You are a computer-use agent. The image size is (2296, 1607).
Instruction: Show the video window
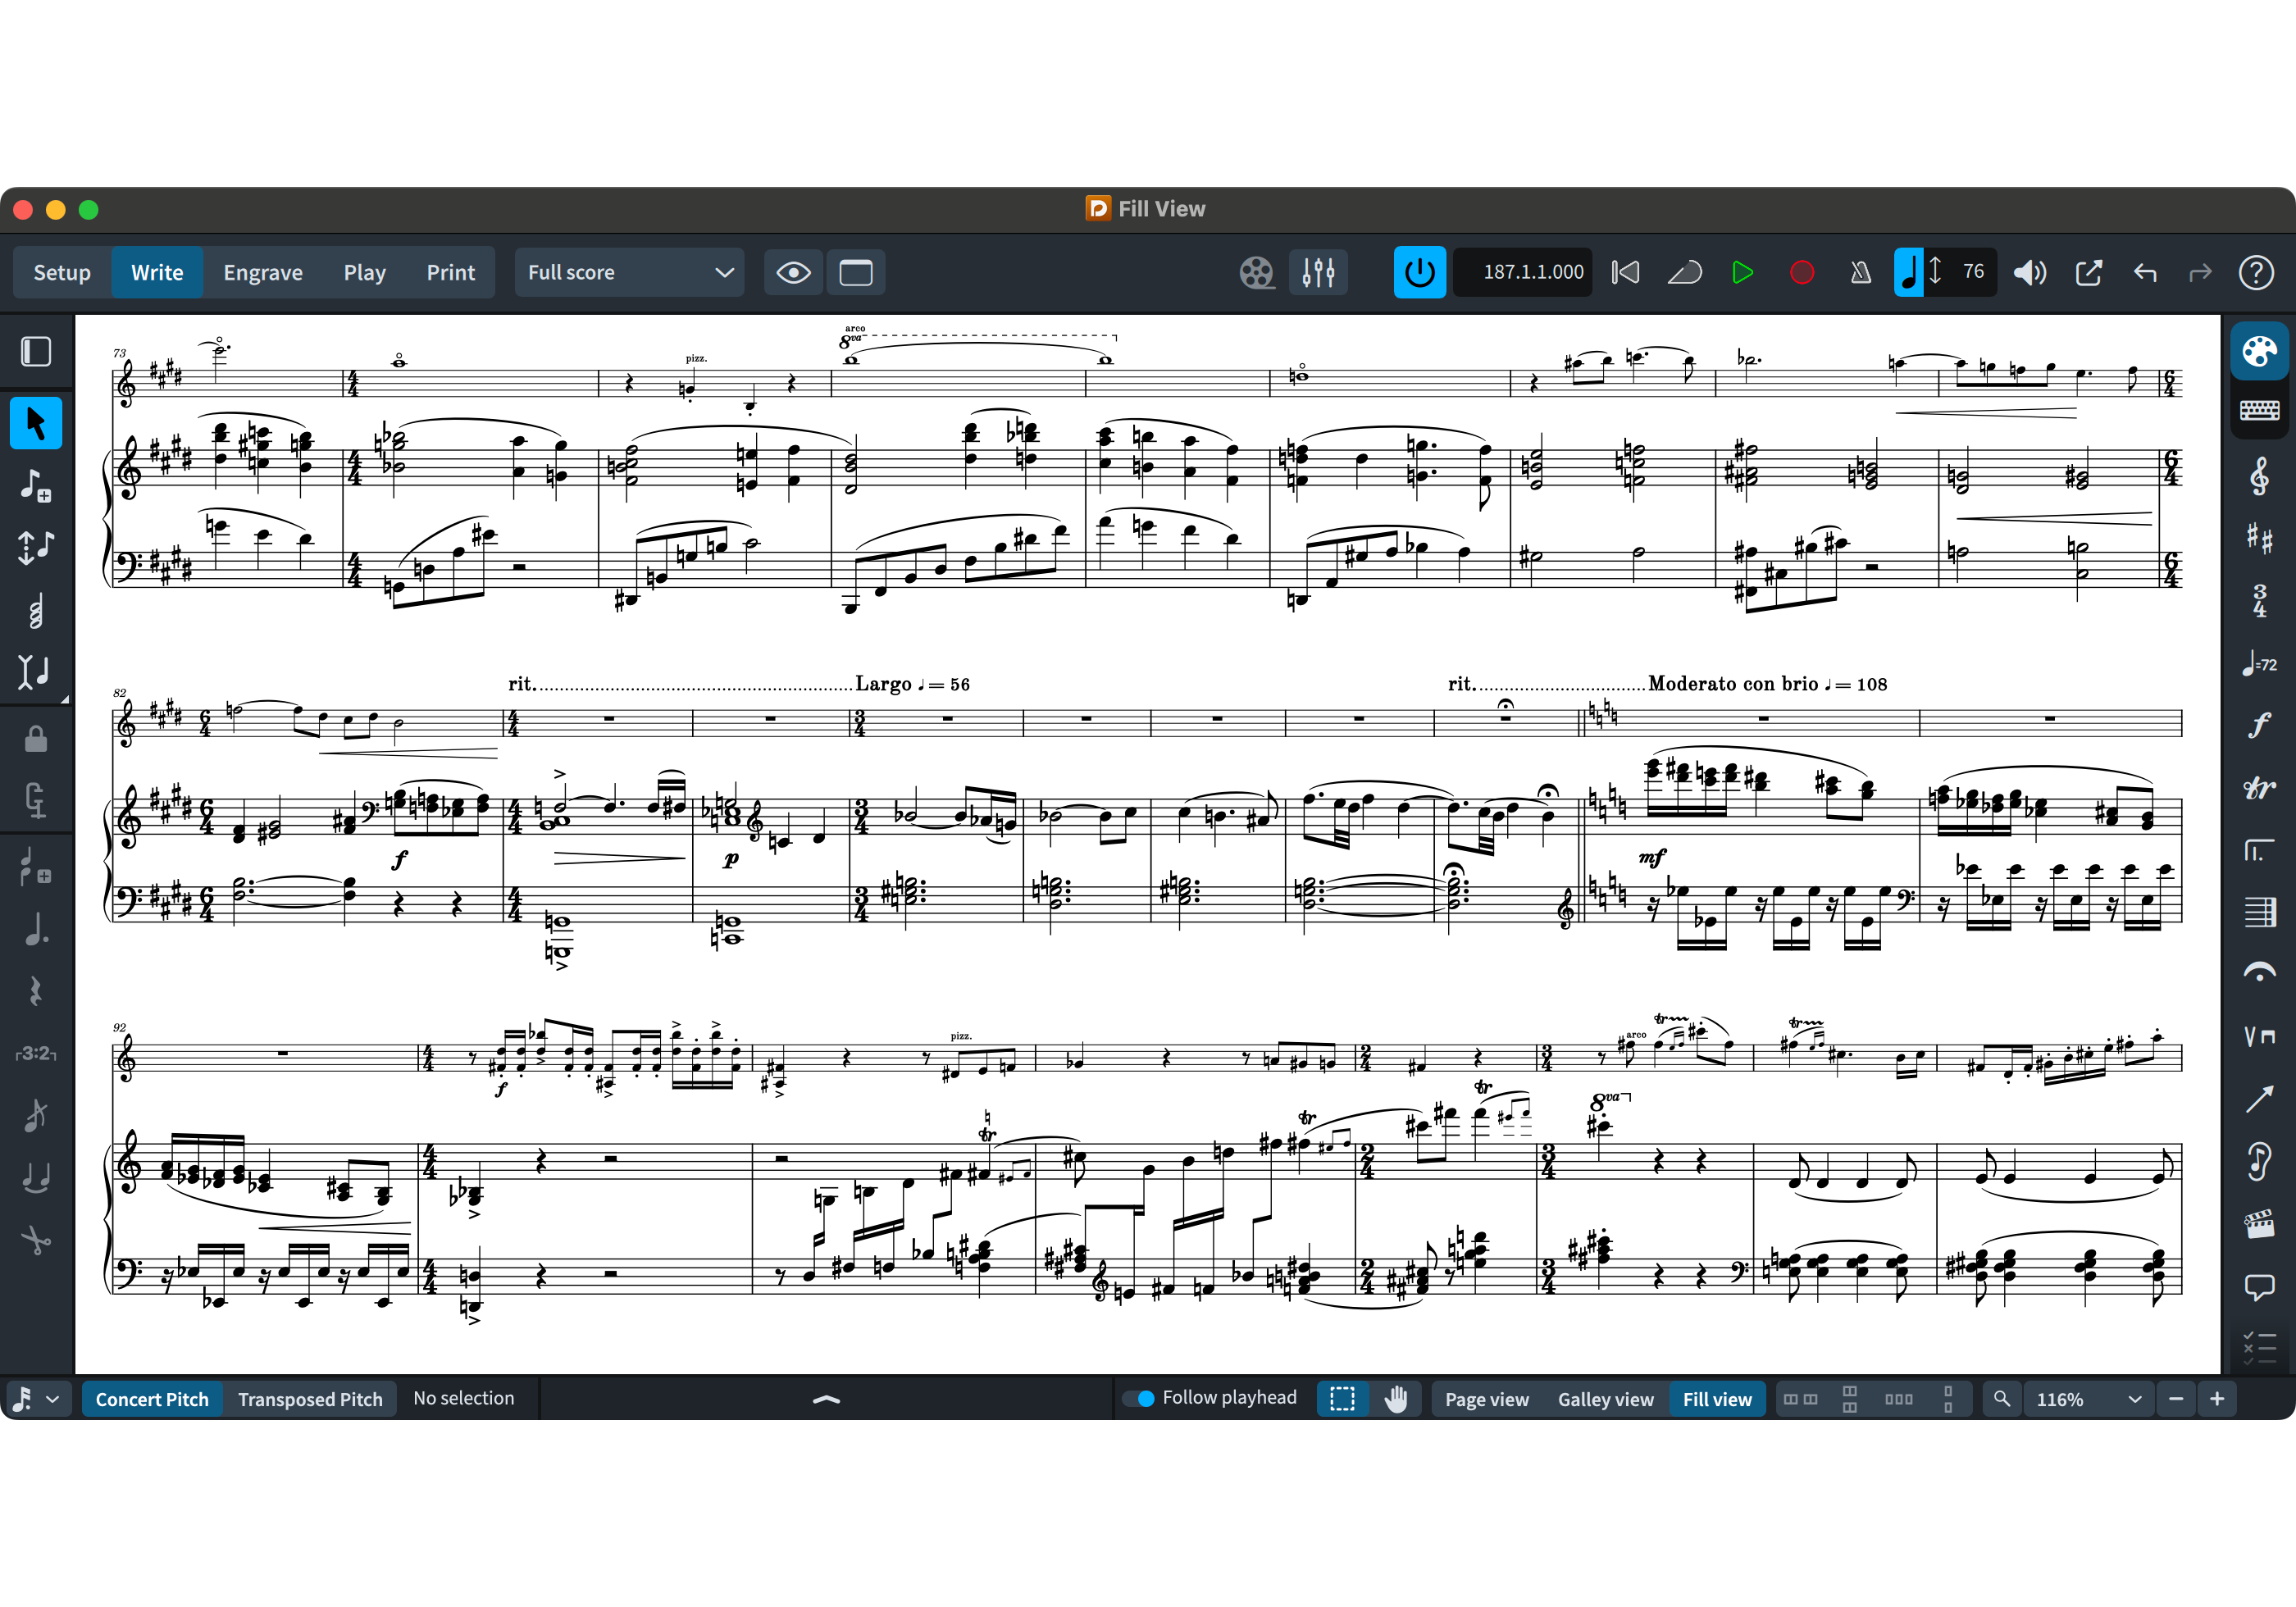point(1257,272)
